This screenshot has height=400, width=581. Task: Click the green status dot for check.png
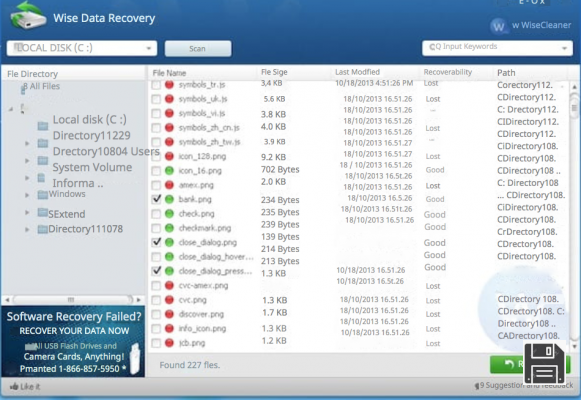coord(169,214)
